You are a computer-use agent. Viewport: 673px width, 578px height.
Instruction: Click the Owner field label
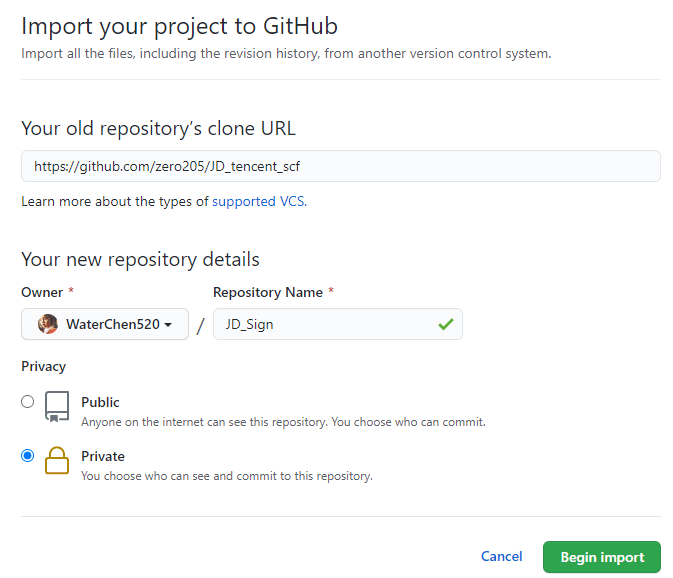41,292
